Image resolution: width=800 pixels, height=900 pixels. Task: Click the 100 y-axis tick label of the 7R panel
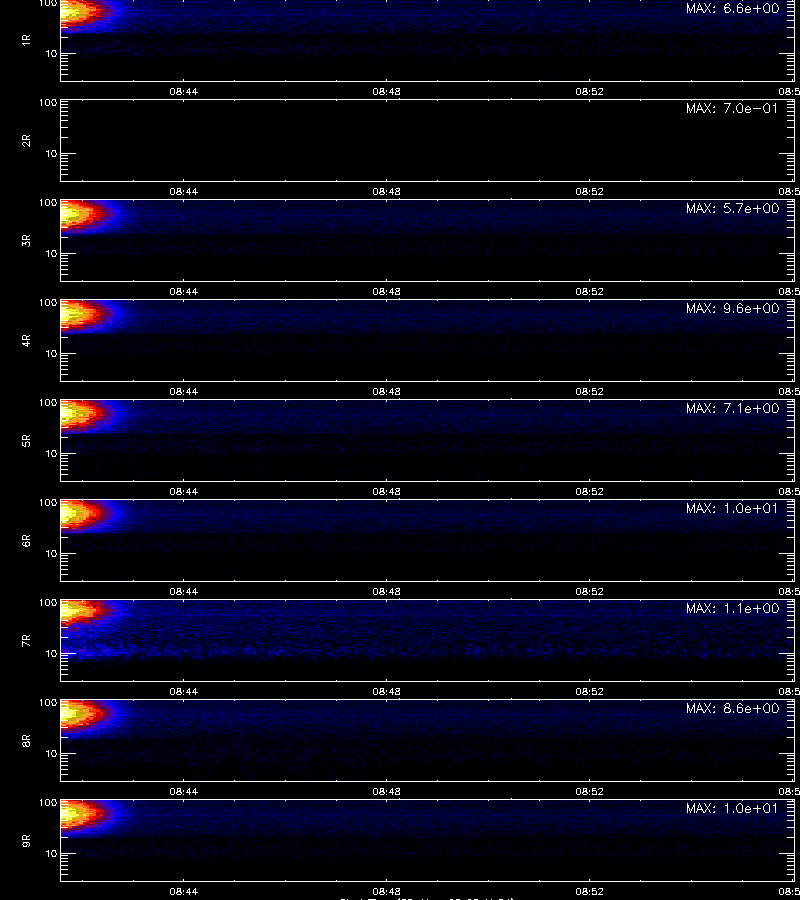(x=48, y=603)
